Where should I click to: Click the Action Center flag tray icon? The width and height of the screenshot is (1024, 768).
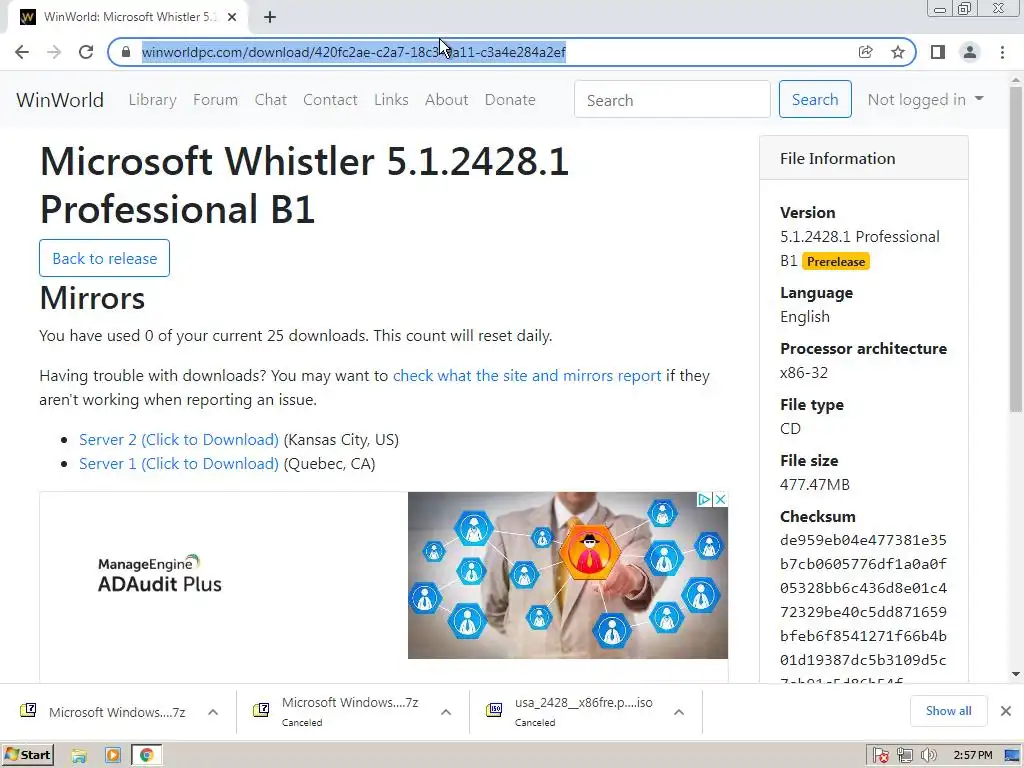880,756
